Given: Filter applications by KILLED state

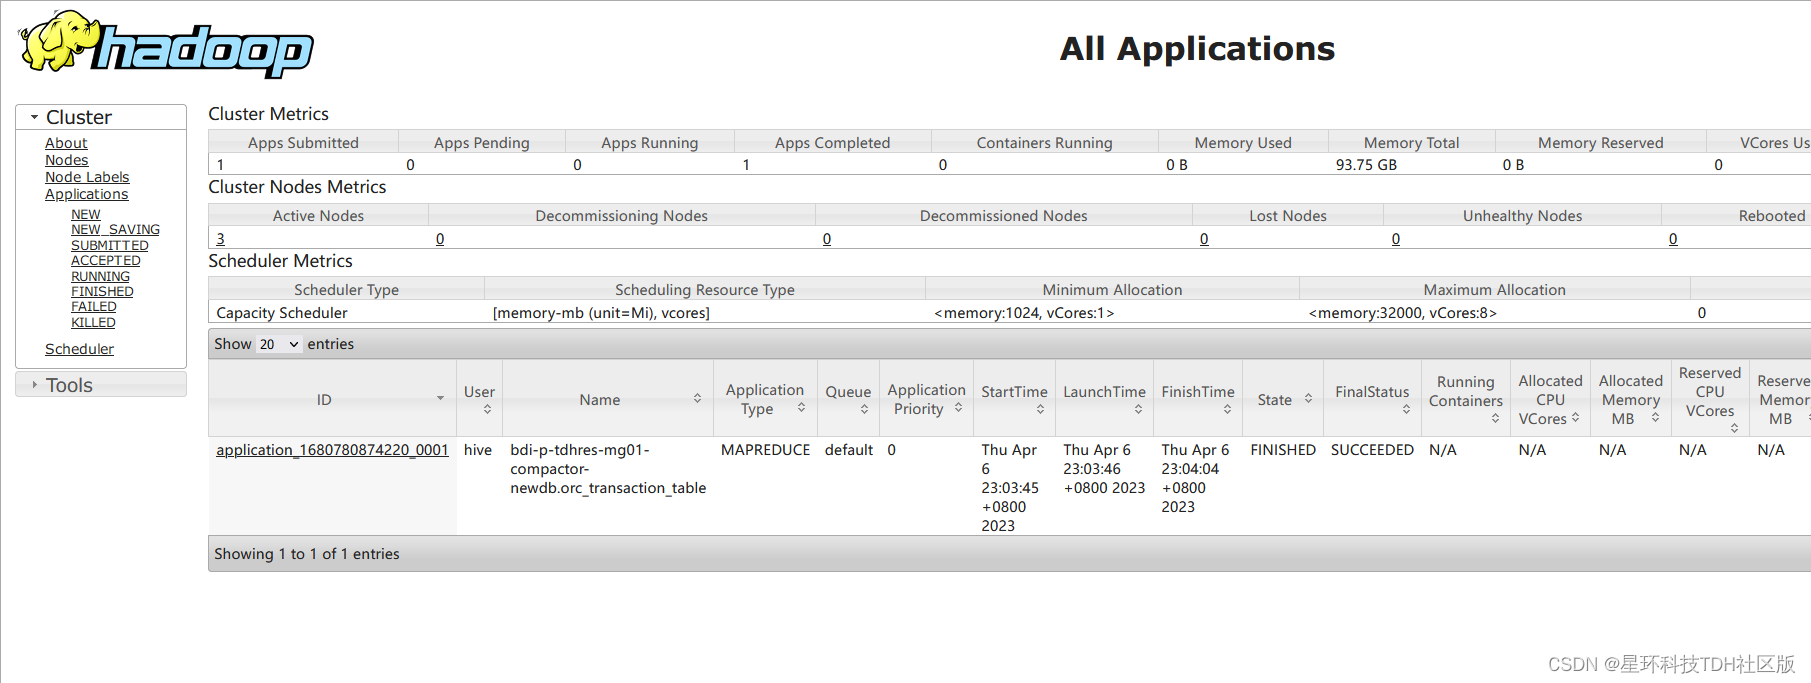Looking at the screenshot, I should pos(93,322).
